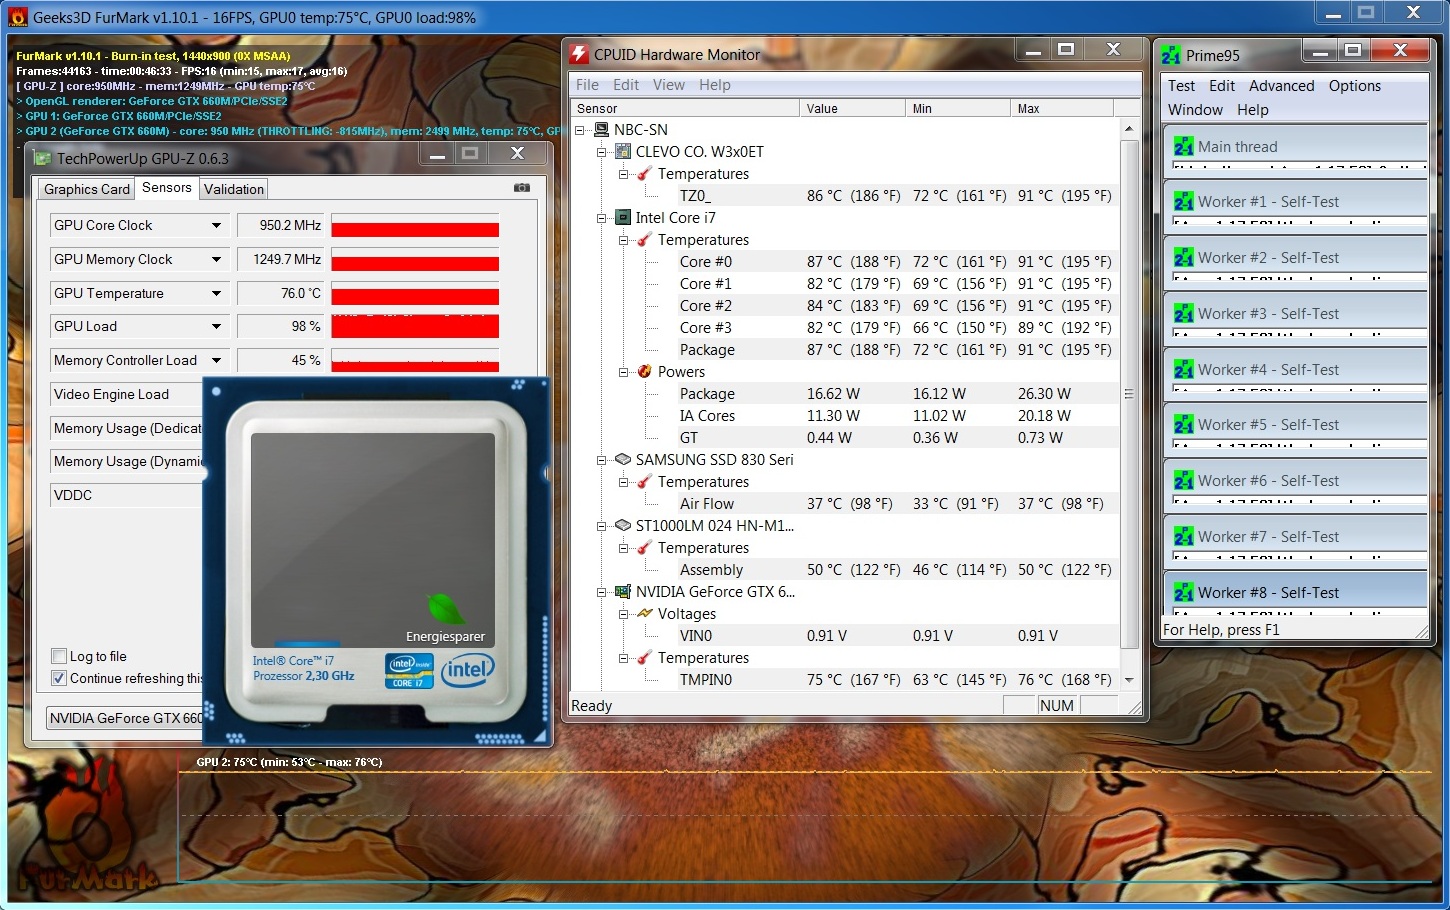This screenshot has width=1450, height=910.
Task: Click the drive icon beside ST1000LM 024
Action: 623,525
